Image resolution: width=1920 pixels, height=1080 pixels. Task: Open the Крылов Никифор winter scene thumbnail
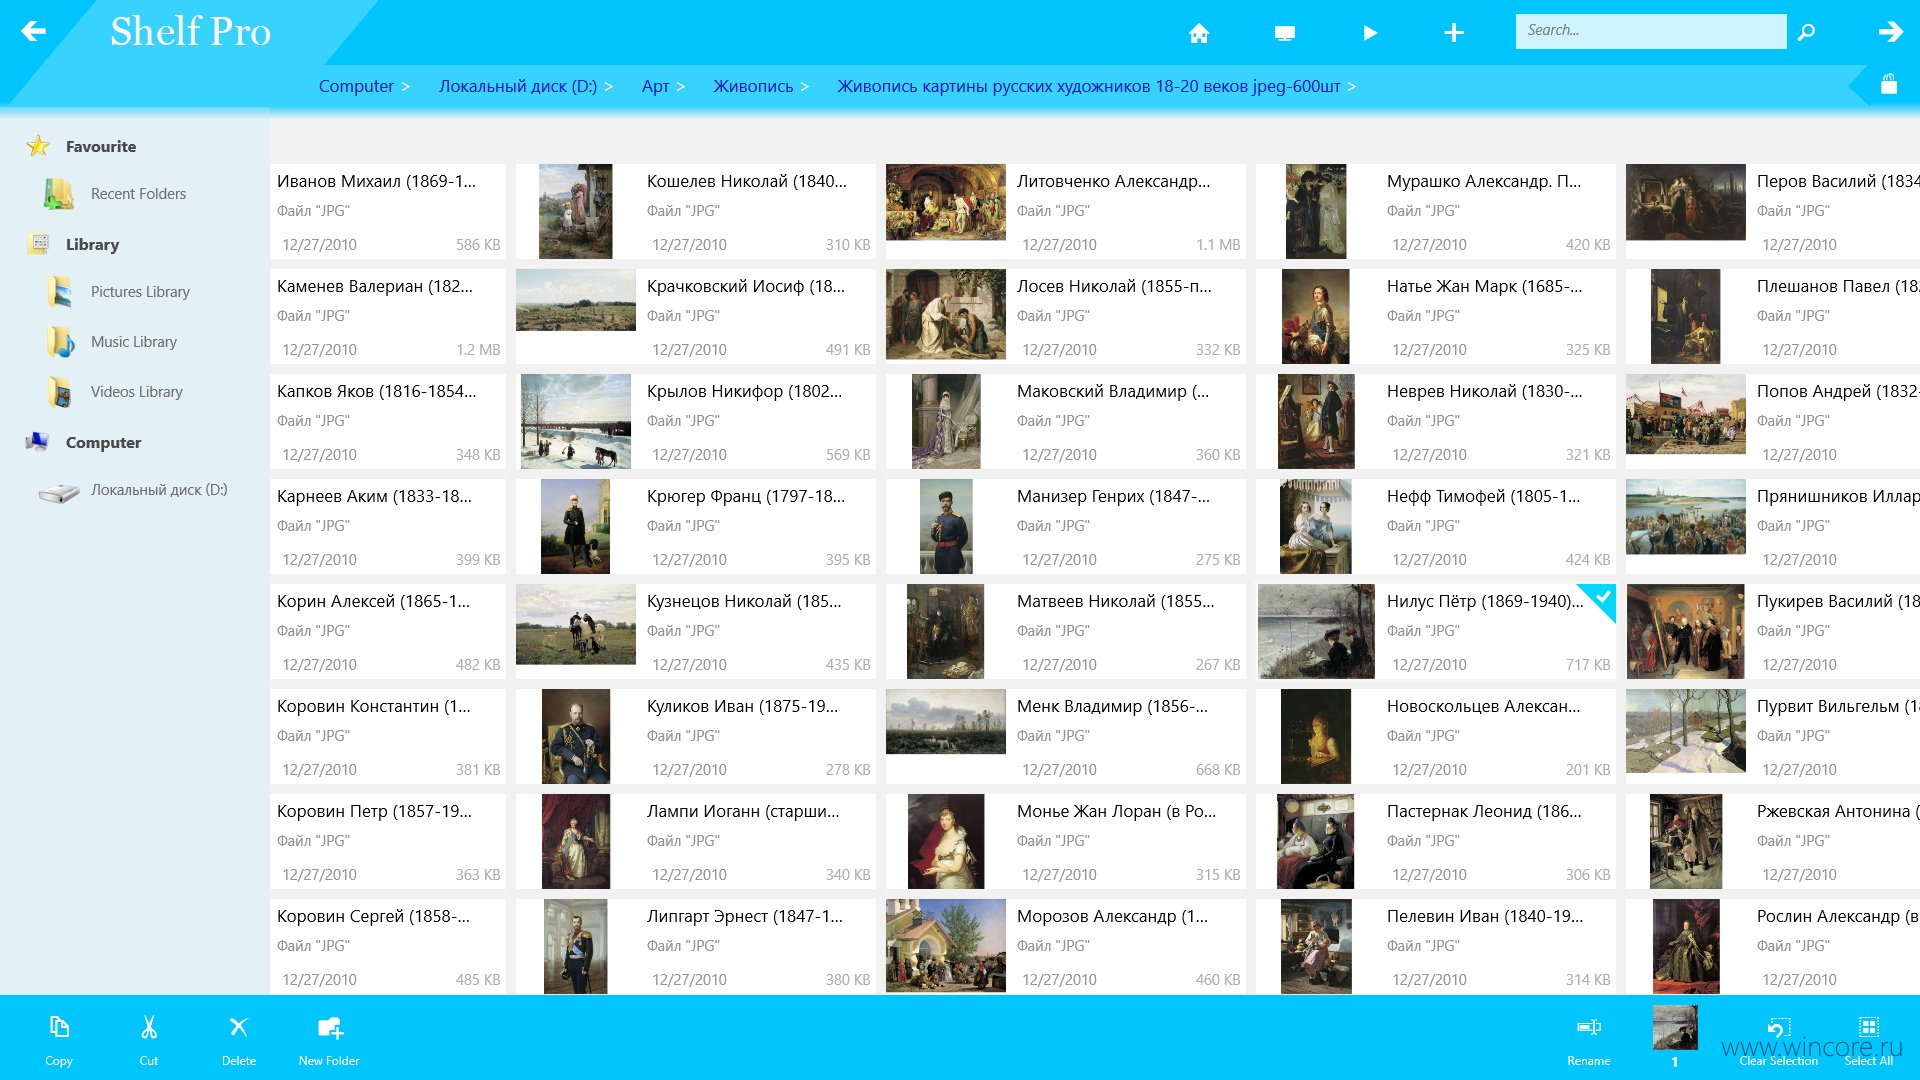(576, 421)
